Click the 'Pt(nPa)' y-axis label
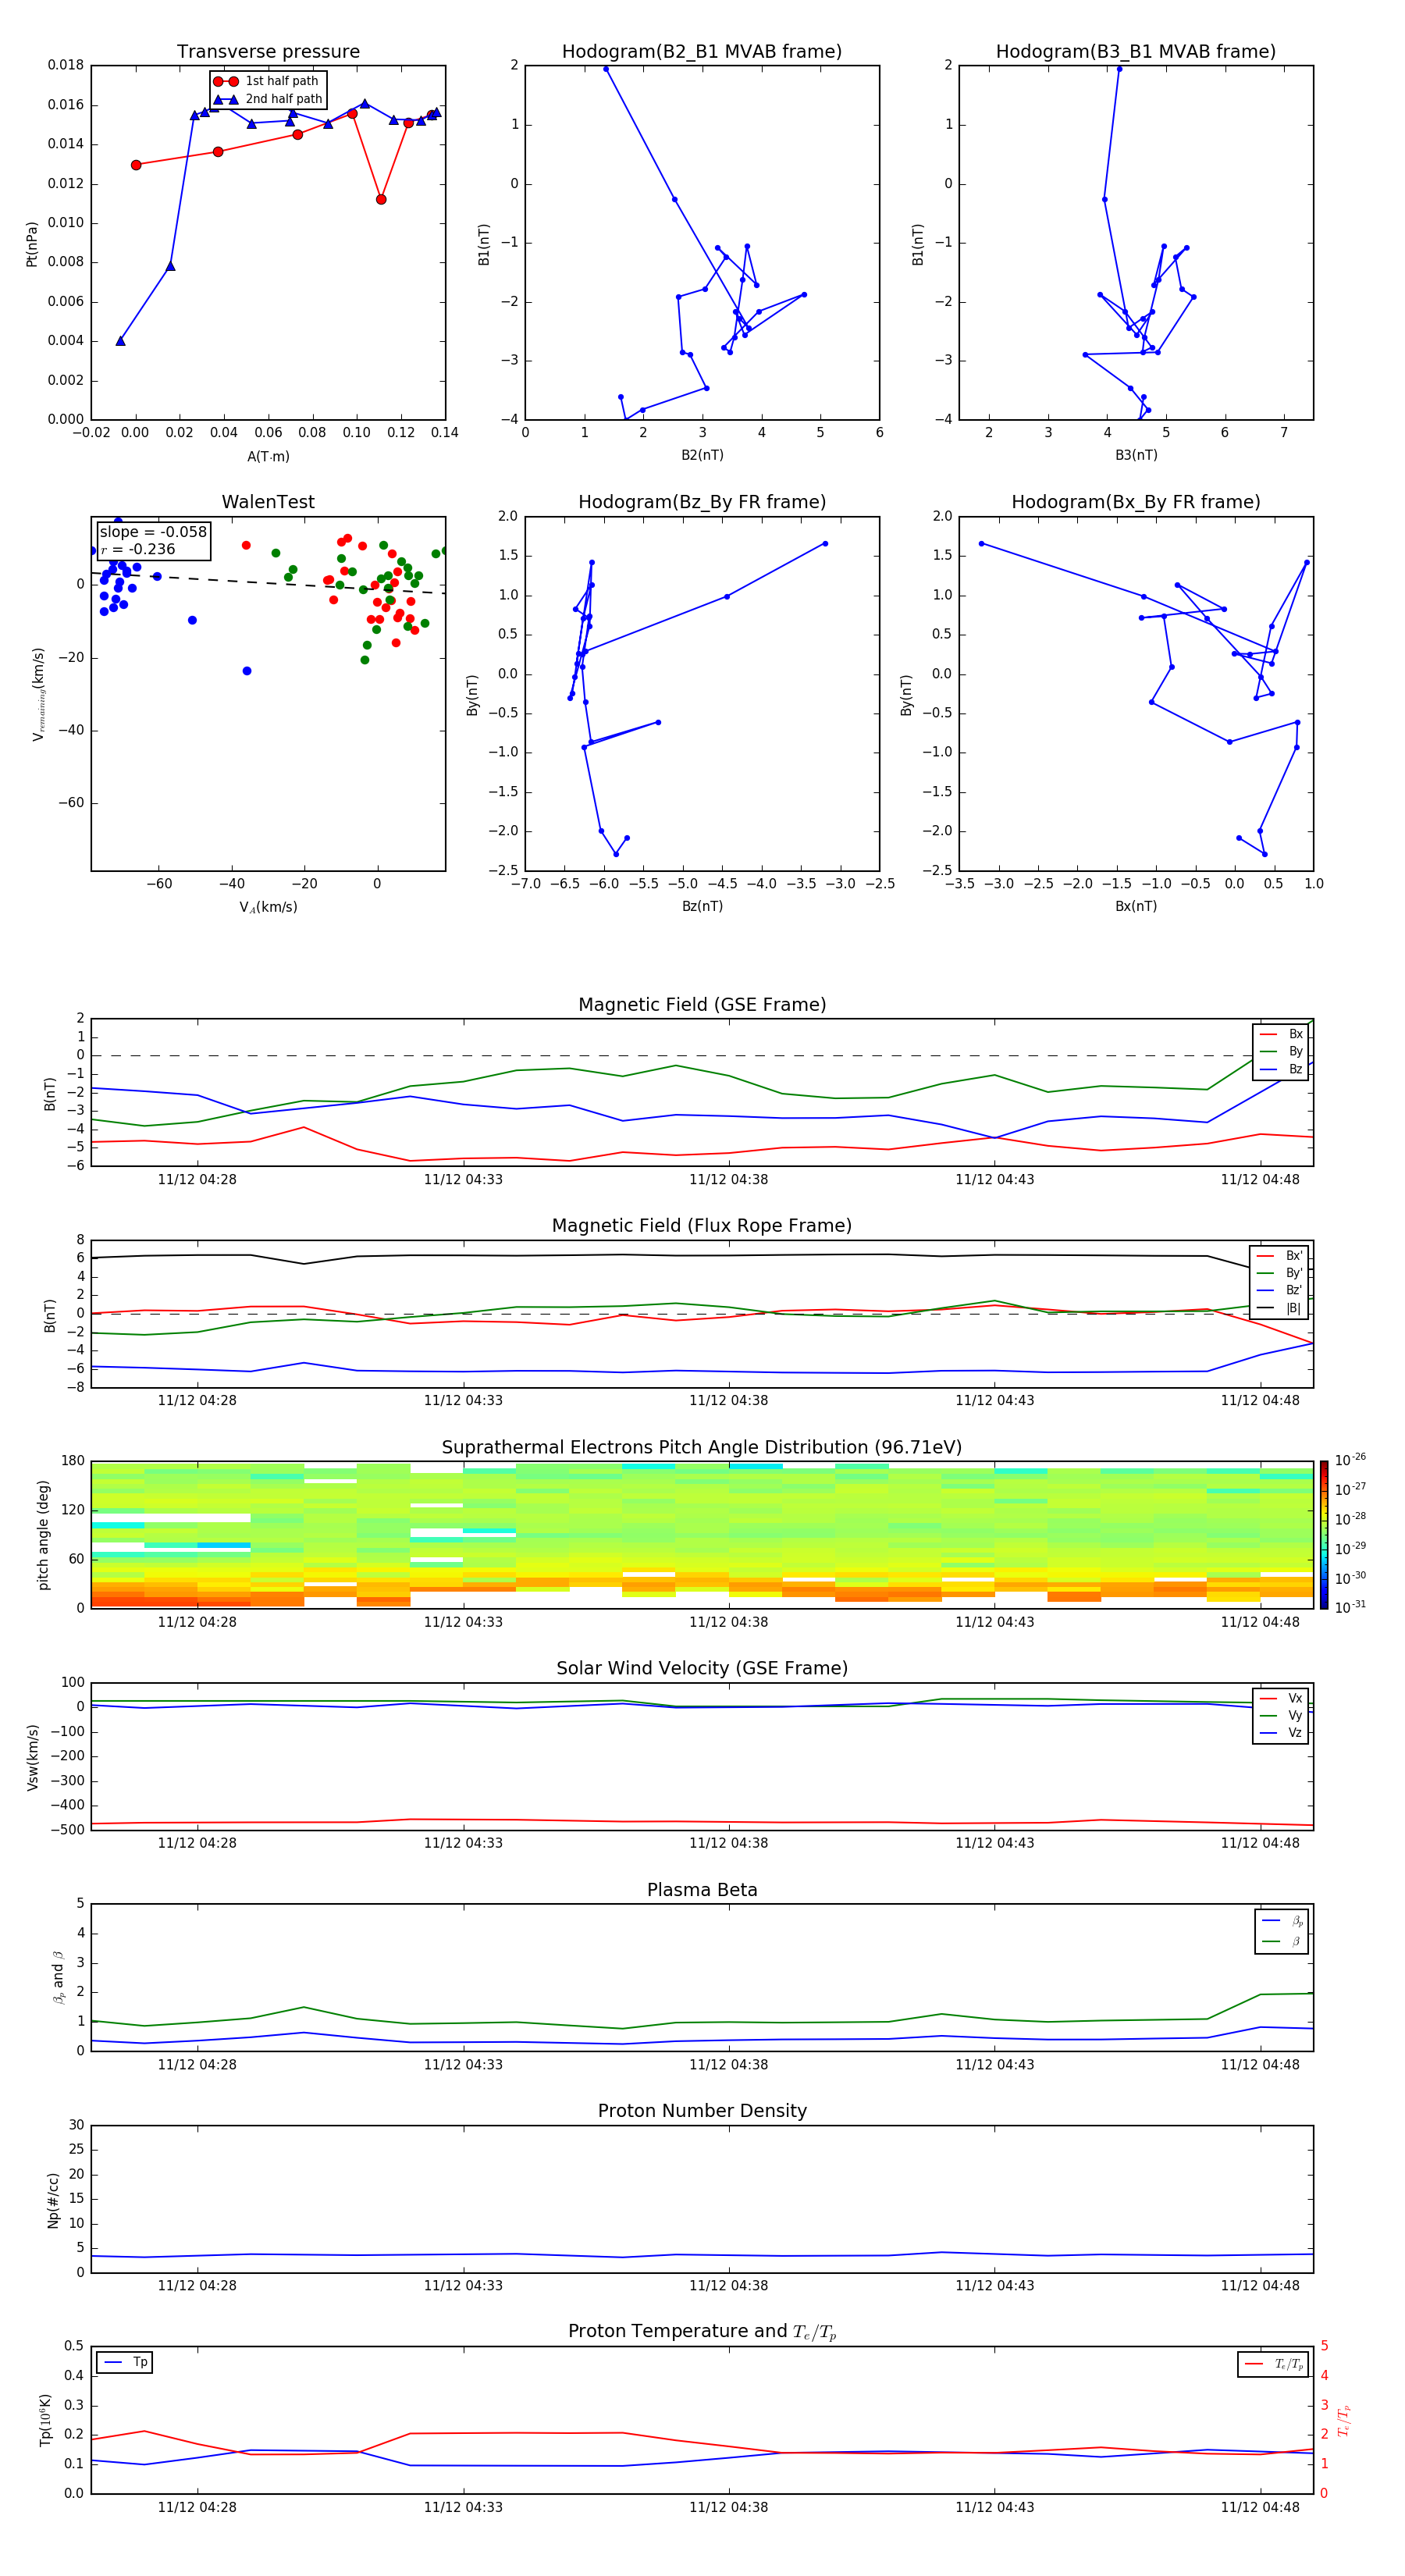Image resolution: width=1405 pixels, height=2576 pixels. click(x=32, y=244)
